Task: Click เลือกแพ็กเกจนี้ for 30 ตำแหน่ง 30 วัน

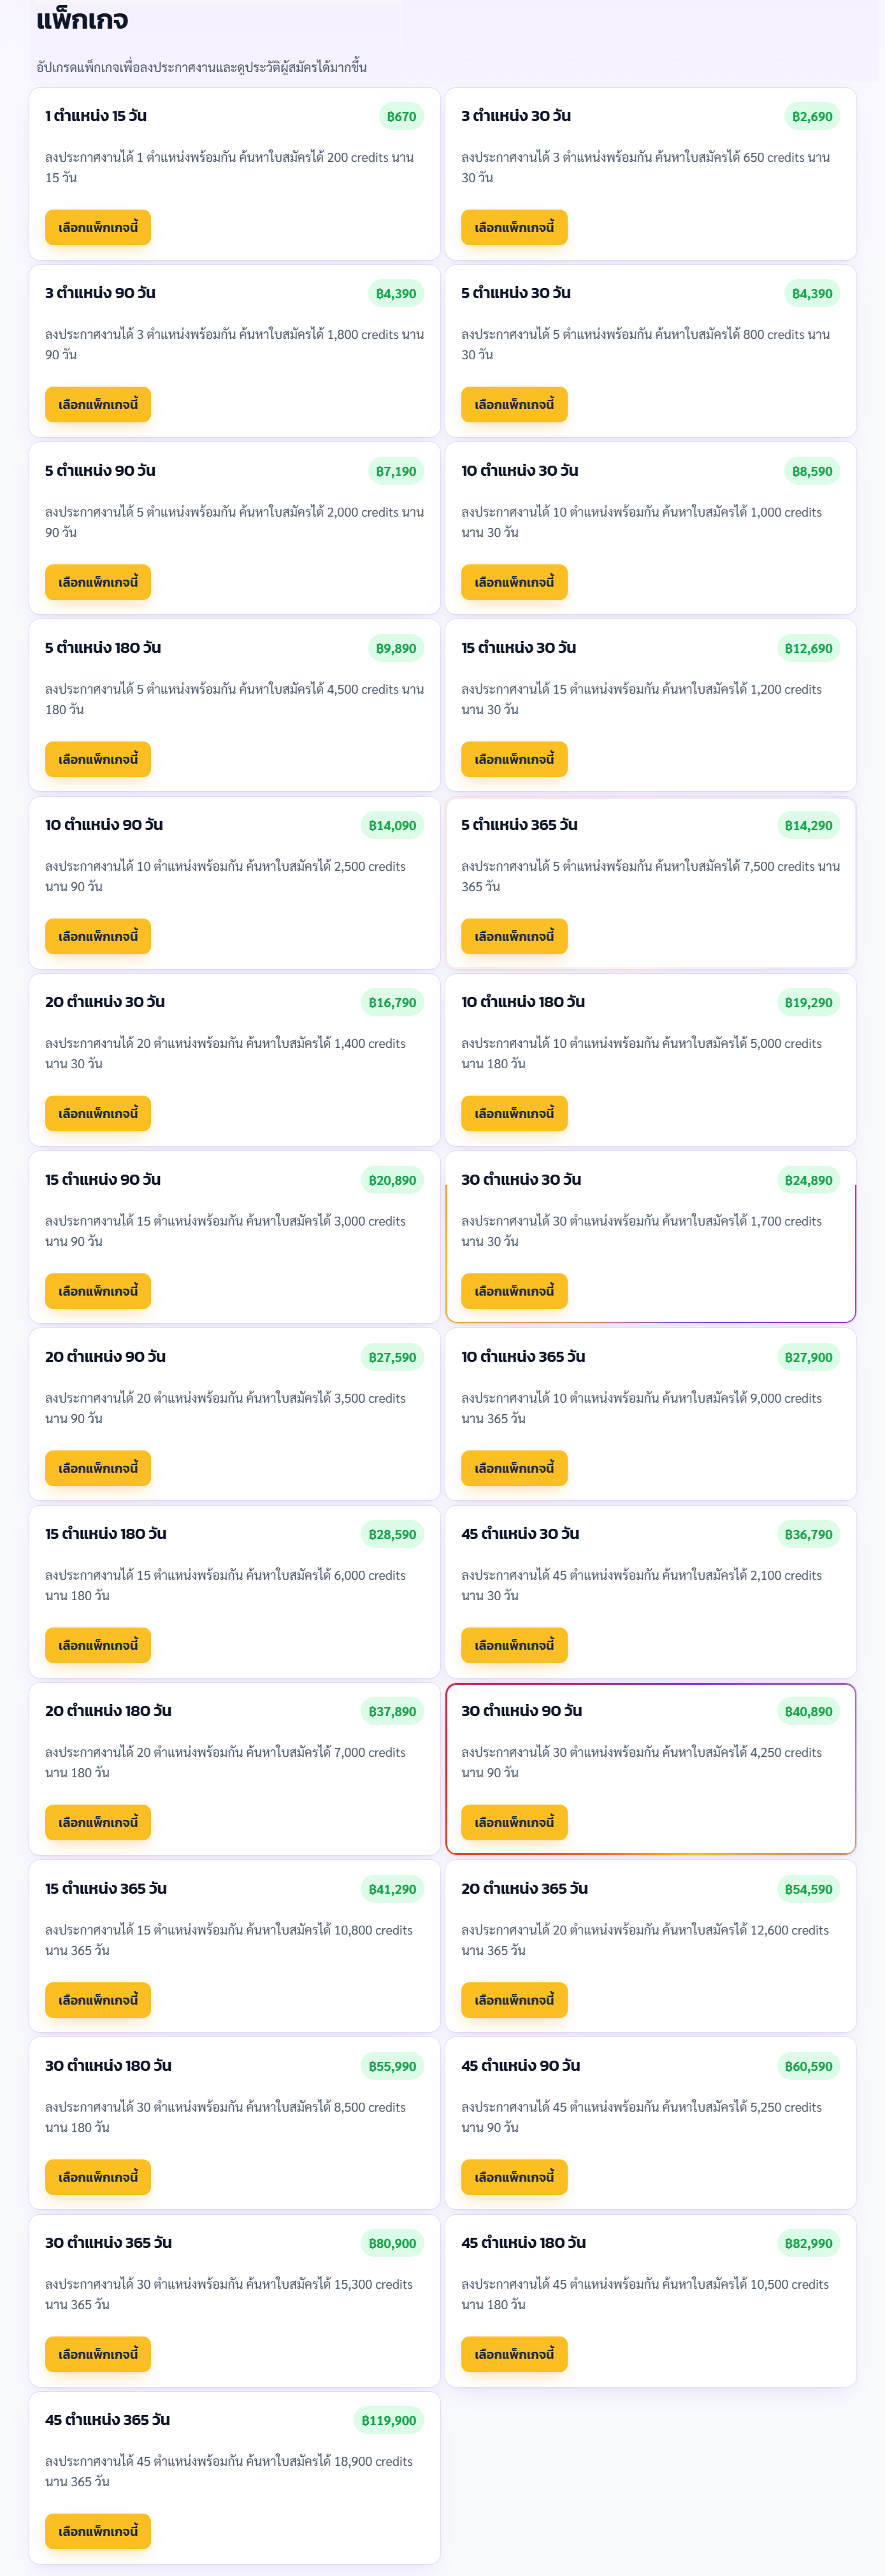Action: [x=514, y=1291]
